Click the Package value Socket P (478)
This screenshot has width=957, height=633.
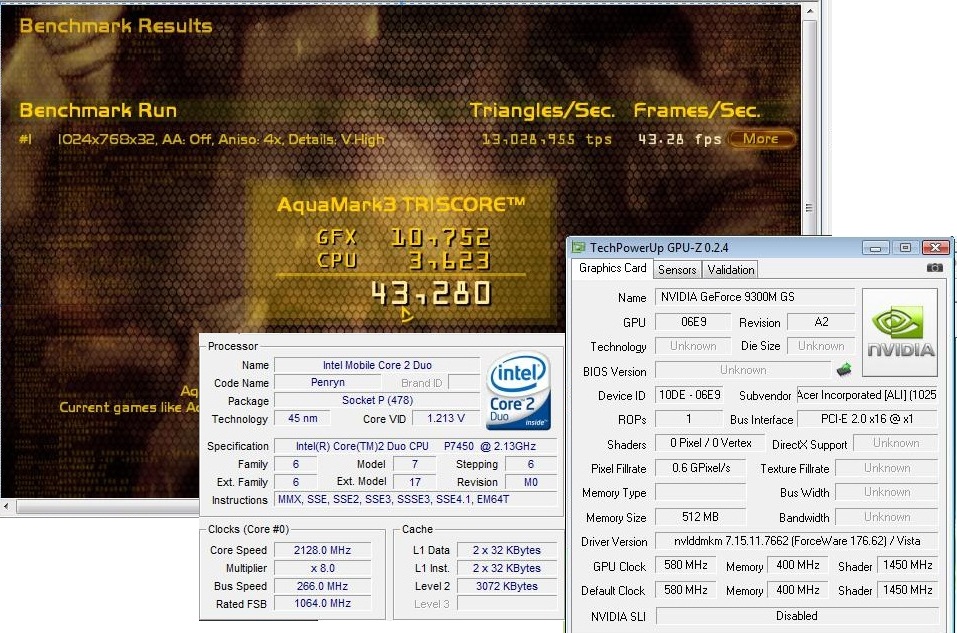coord(377,400)
